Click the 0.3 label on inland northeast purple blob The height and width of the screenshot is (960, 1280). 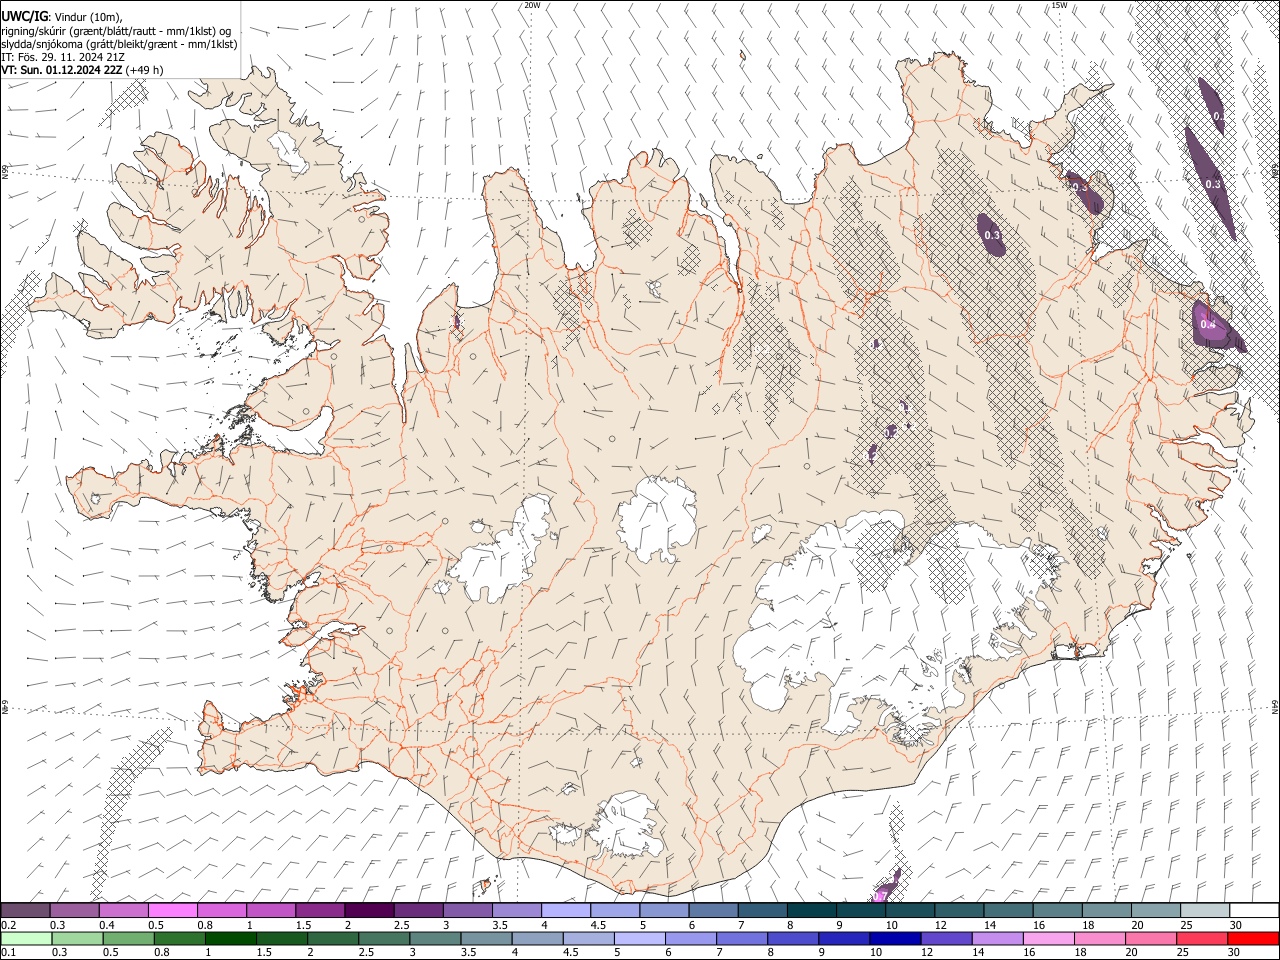992,235
